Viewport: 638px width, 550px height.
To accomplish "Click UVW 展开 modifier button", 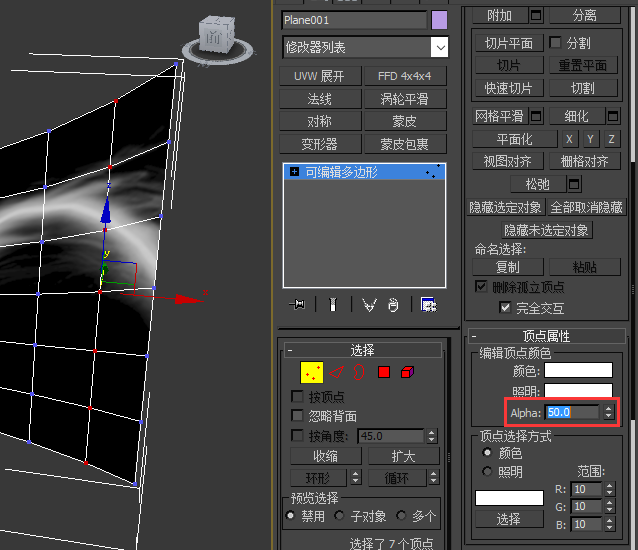I will click(320, 76).
